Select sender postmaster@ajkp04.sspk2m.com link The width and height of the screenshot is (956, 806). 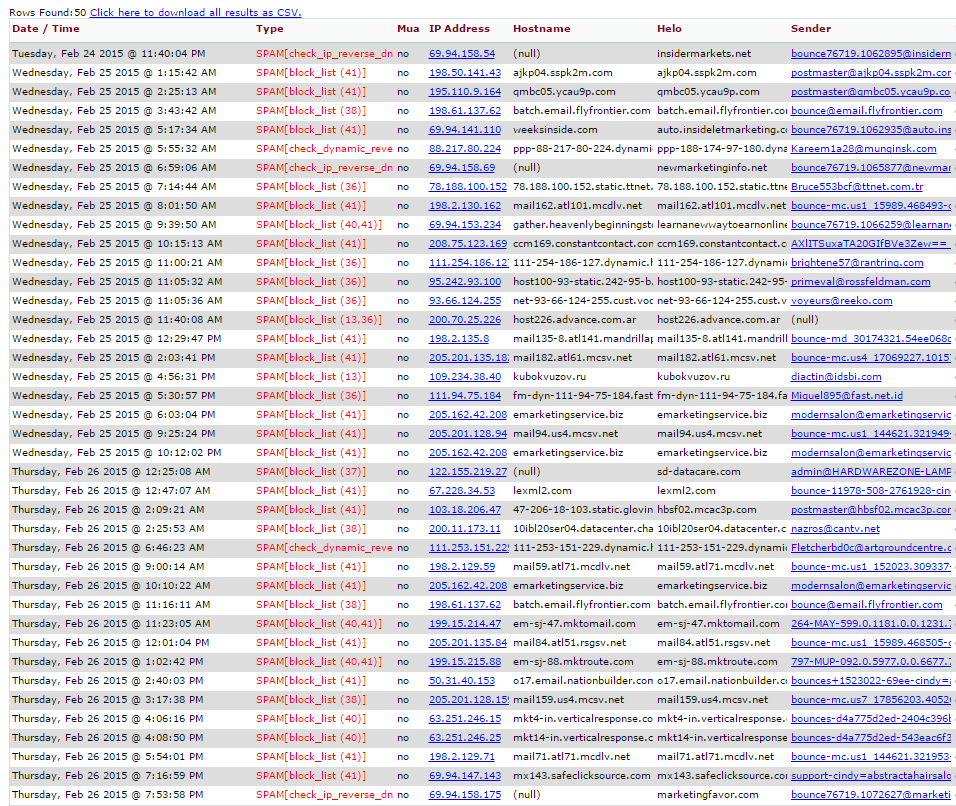[x=870, y=73]
